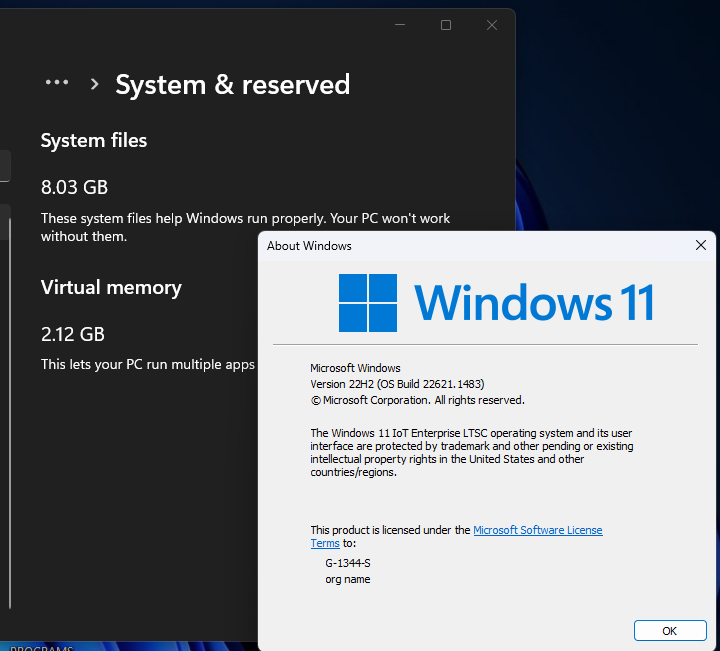Maximize the Settings window
The image size is (720, 651).
tap(446, 25)
